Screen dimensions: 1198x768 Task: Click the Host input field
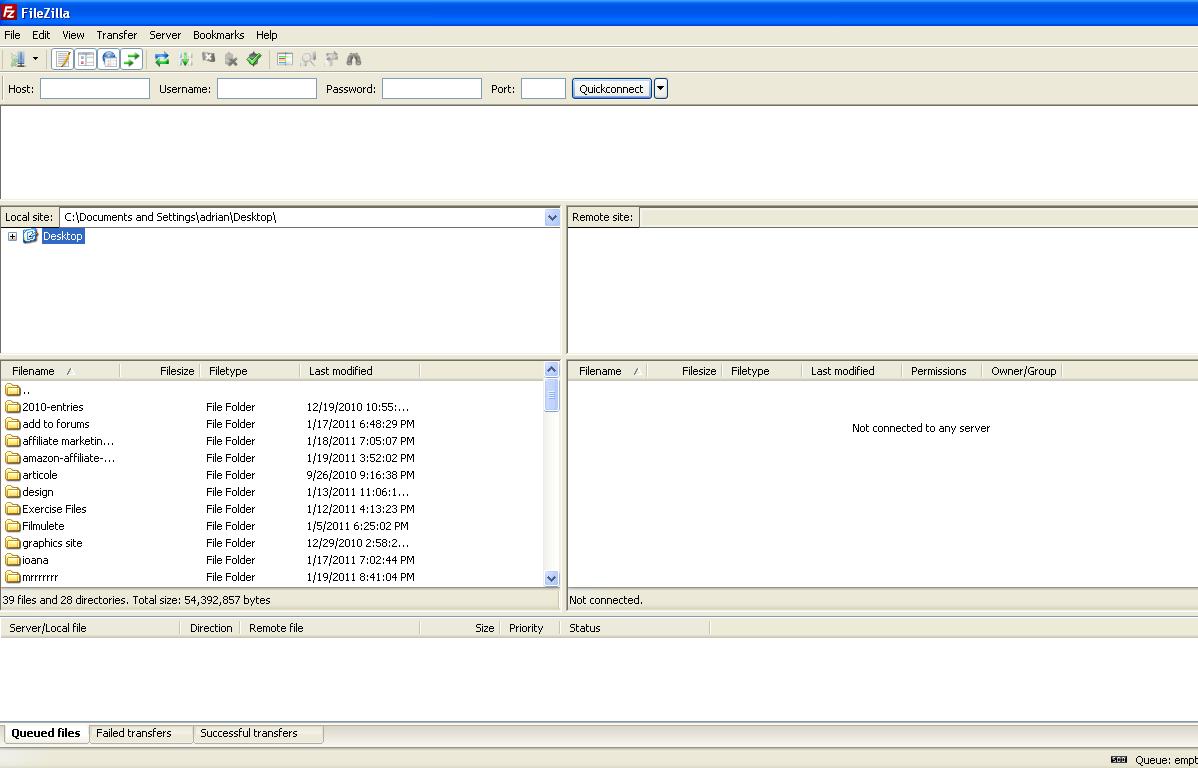(x=95, y=89)
